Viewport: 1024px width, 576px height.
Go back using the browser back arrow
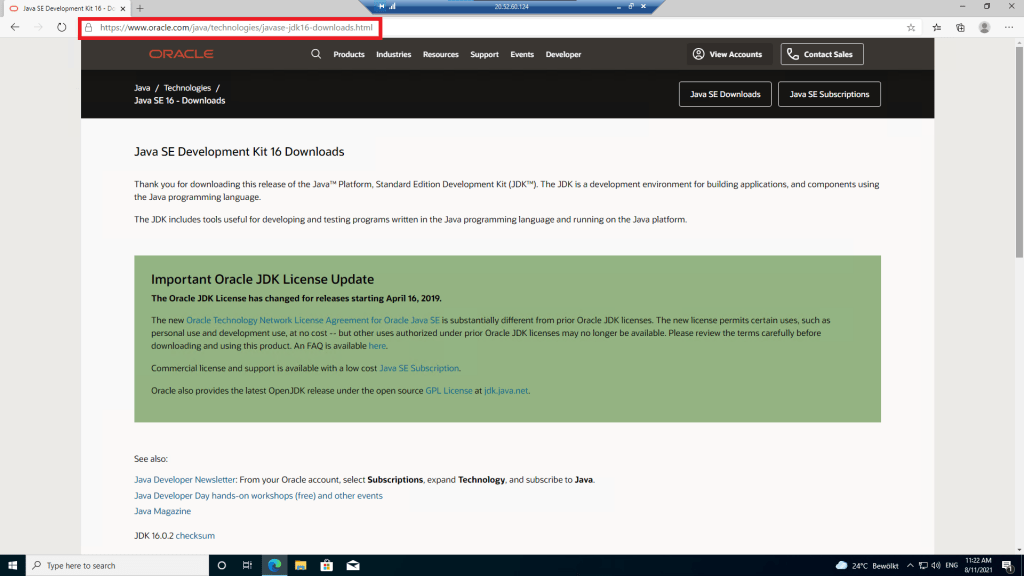[15, 28]
